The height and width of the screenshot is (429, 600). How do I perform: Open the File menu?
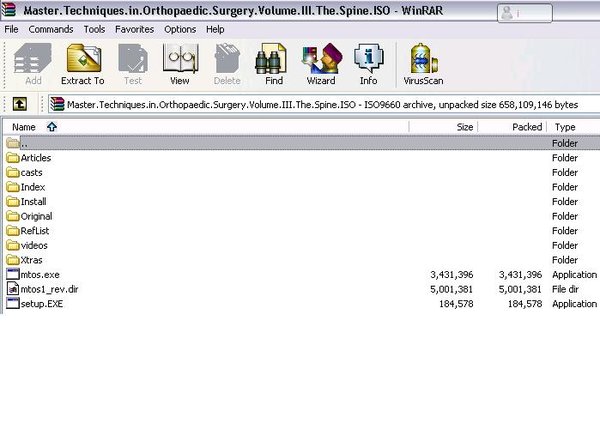(12, 30)
